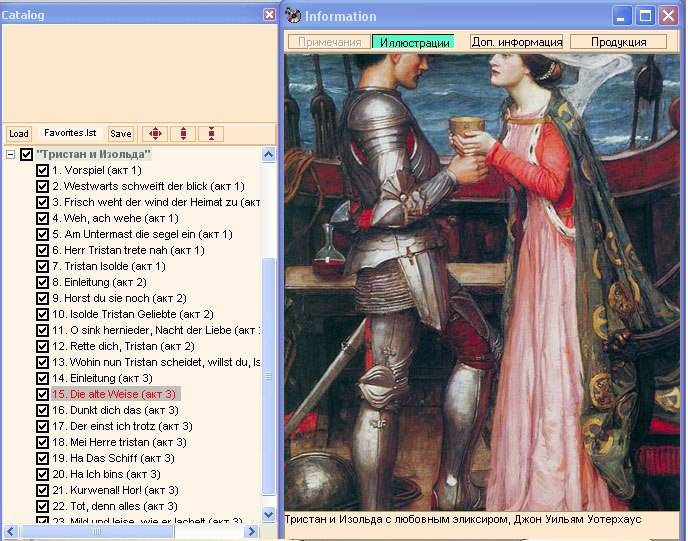Open the Примечания tab
This screenshot has width=688, height=541.
coord(329,42)
